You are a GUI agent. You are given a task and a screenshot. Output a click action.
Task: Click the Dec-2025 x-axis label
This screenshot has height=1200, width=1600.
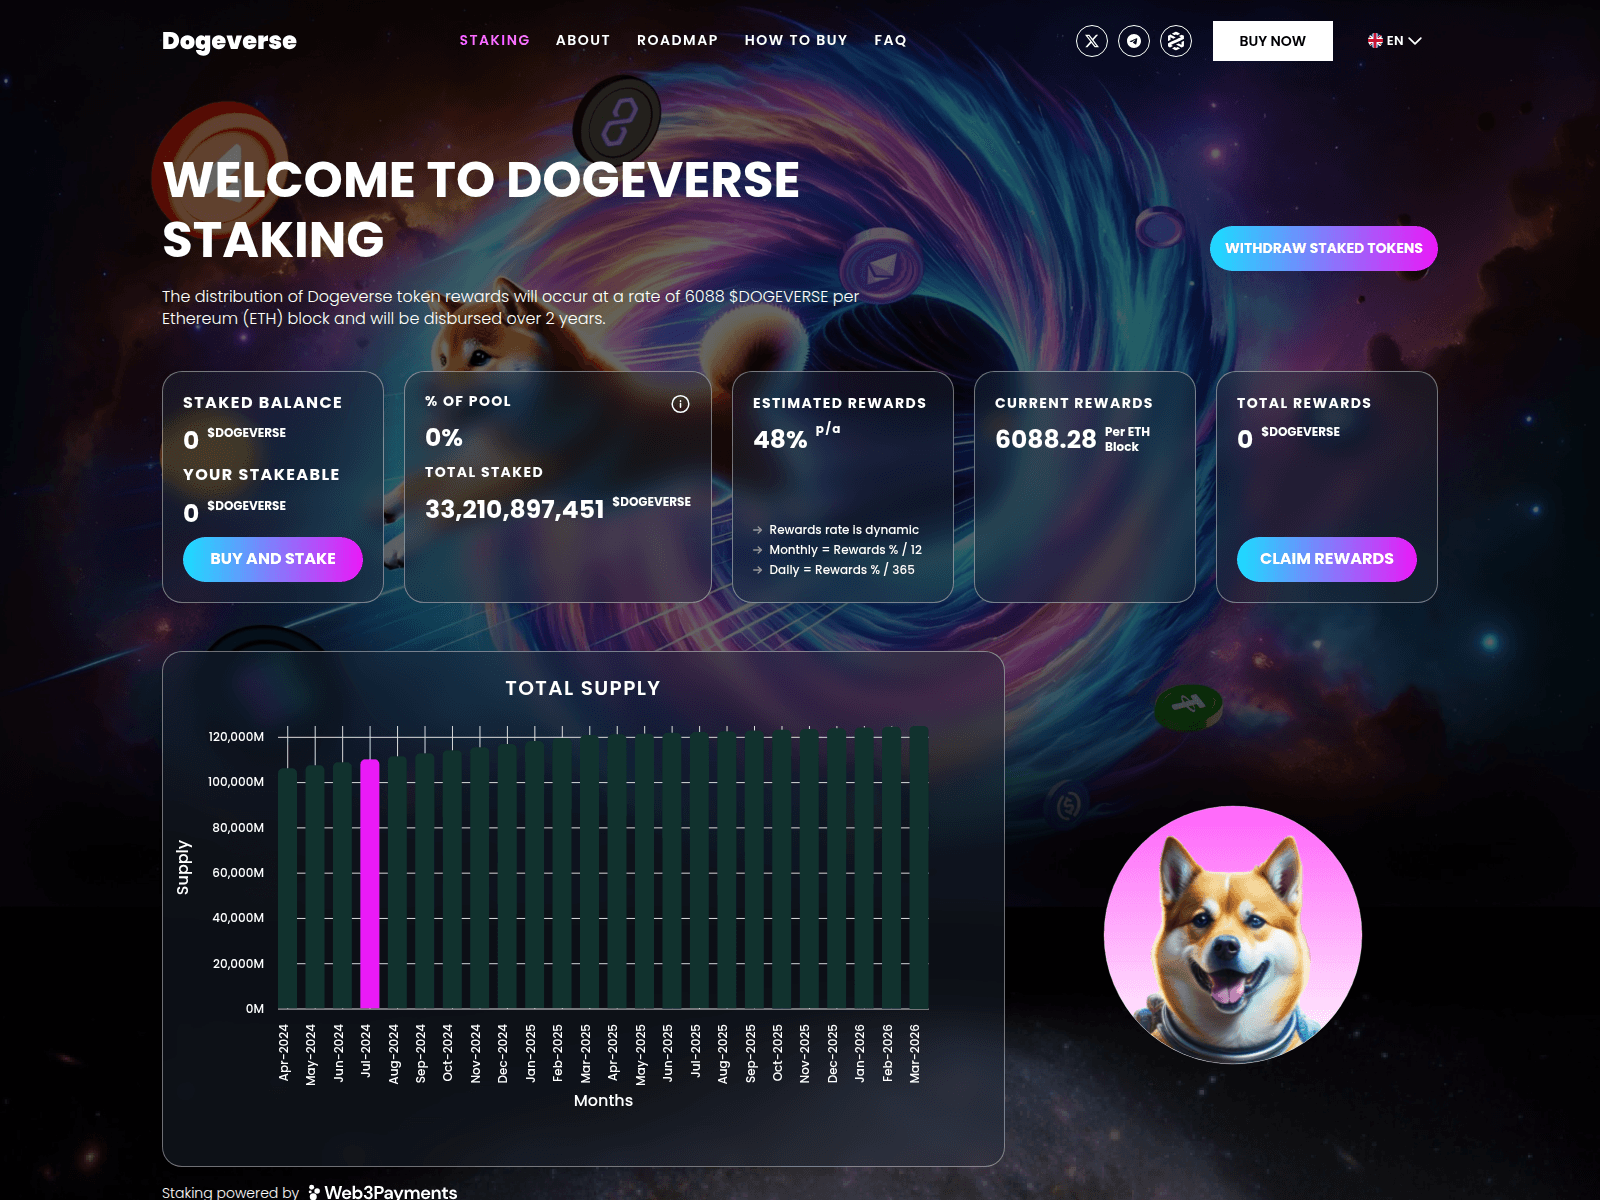832,1053
